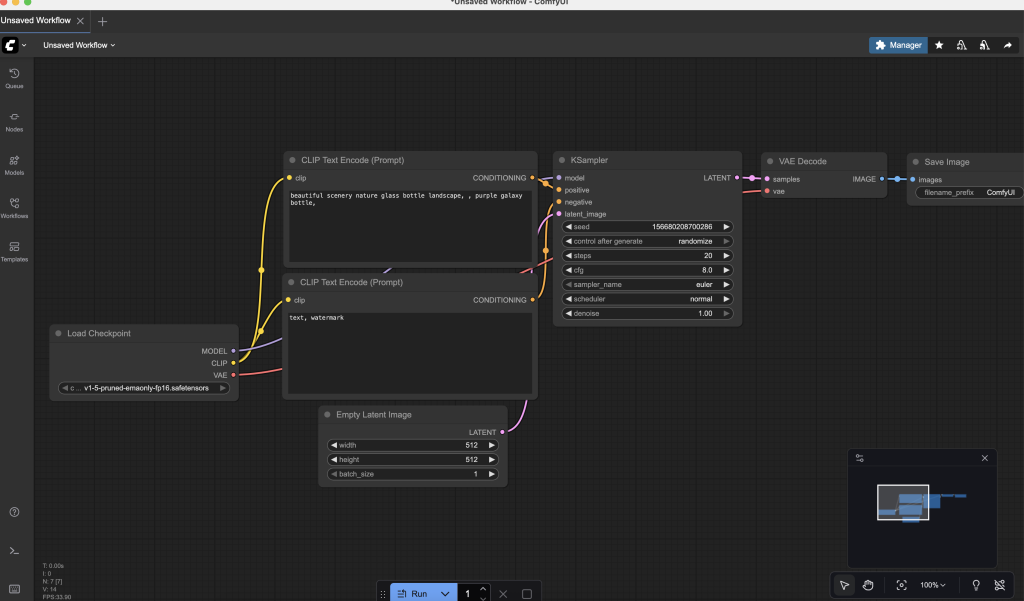Select the hand pan tool
Screen dimensions: 1024x601
coord(869,585)
